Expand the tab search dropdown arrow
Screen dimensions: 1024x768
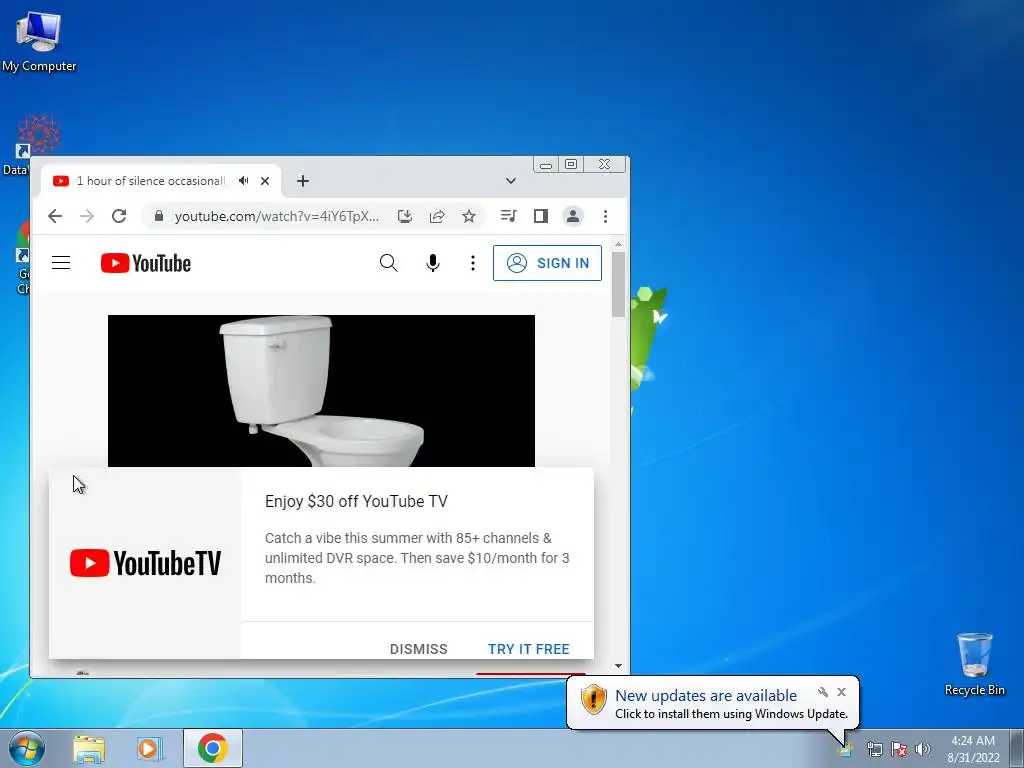(511, 181)
